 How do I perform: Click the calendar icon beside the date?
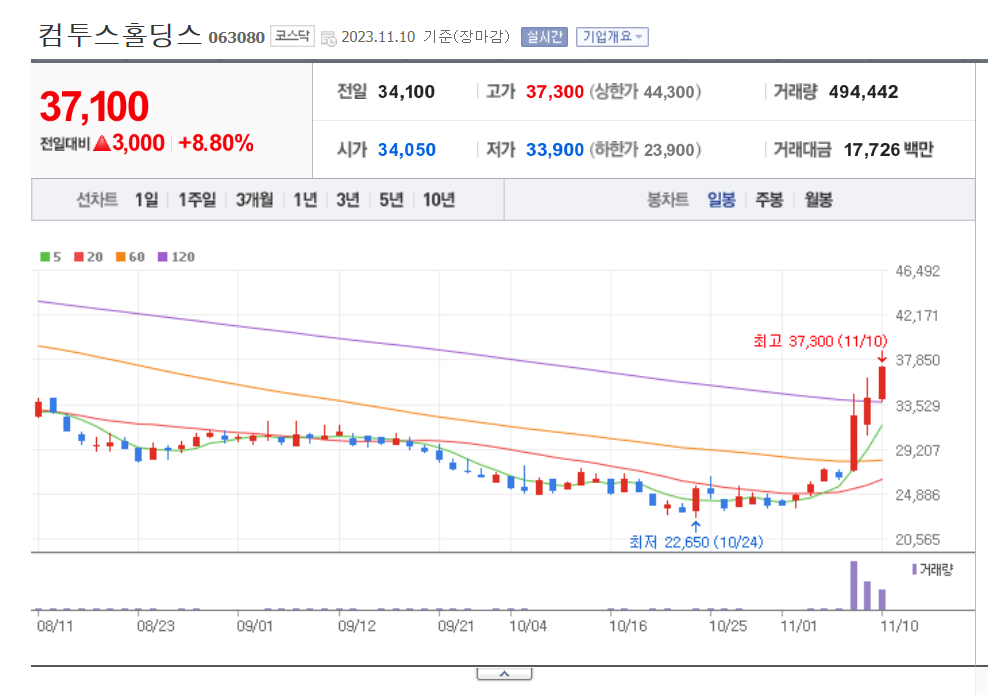click(328, 38)
